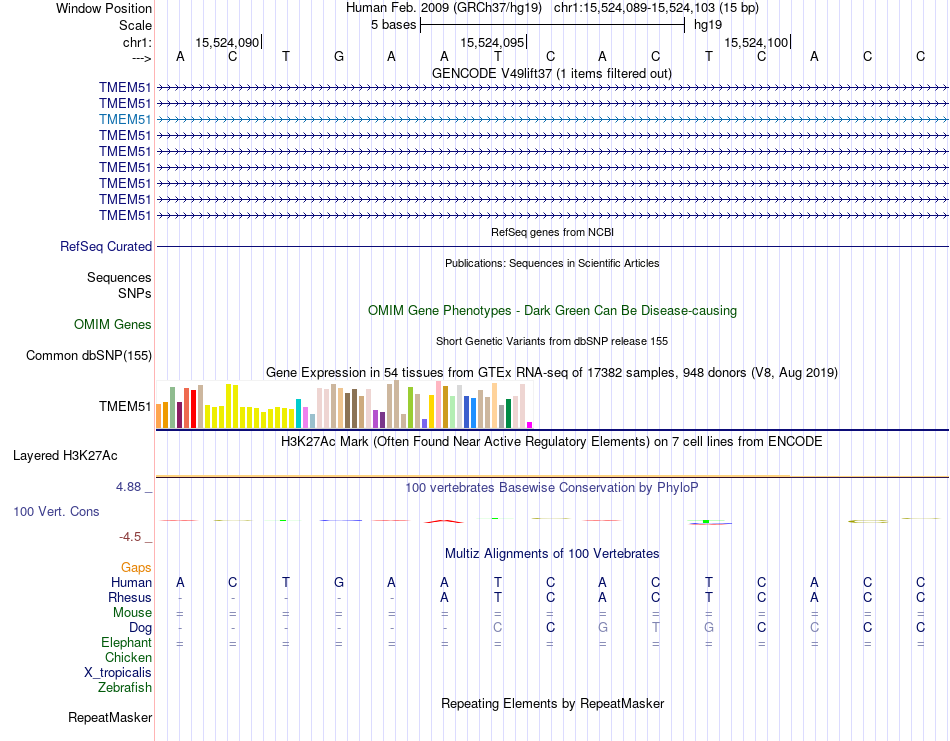Click the 'Elephant' species label
The height and width of the screenshot is (741, 950).
click(126, 642)
